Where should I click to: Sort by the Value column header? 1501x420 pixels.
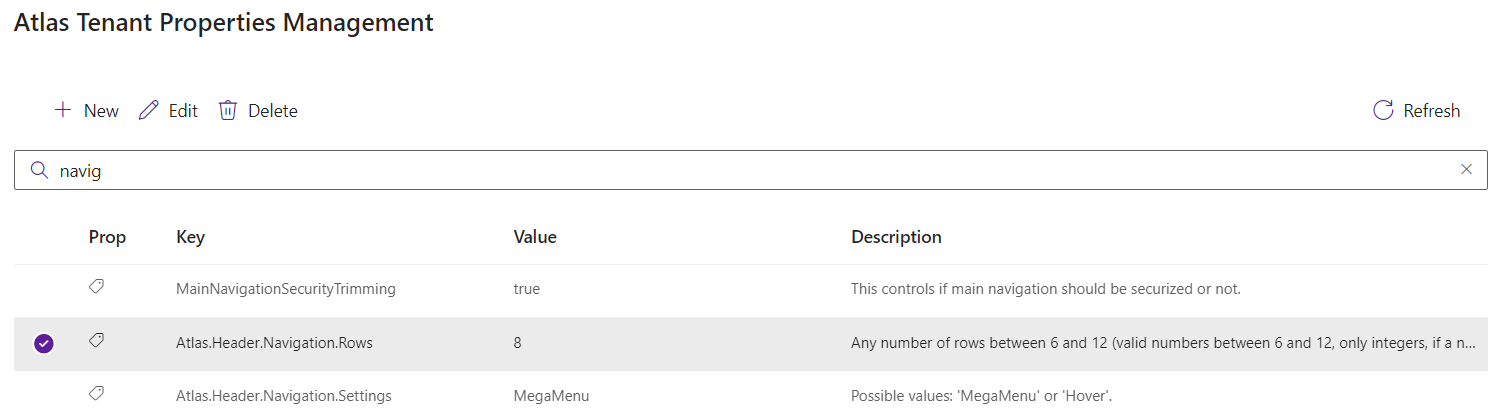(535, 237)
